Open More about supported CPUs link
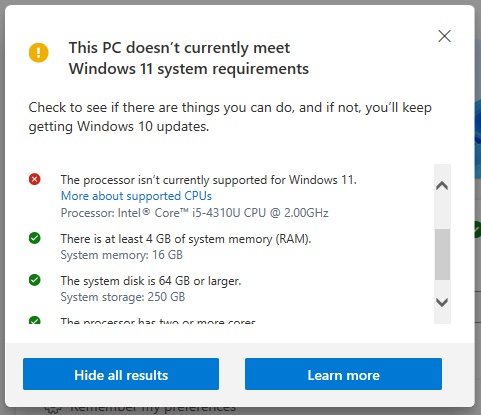 tap(136, 196)
